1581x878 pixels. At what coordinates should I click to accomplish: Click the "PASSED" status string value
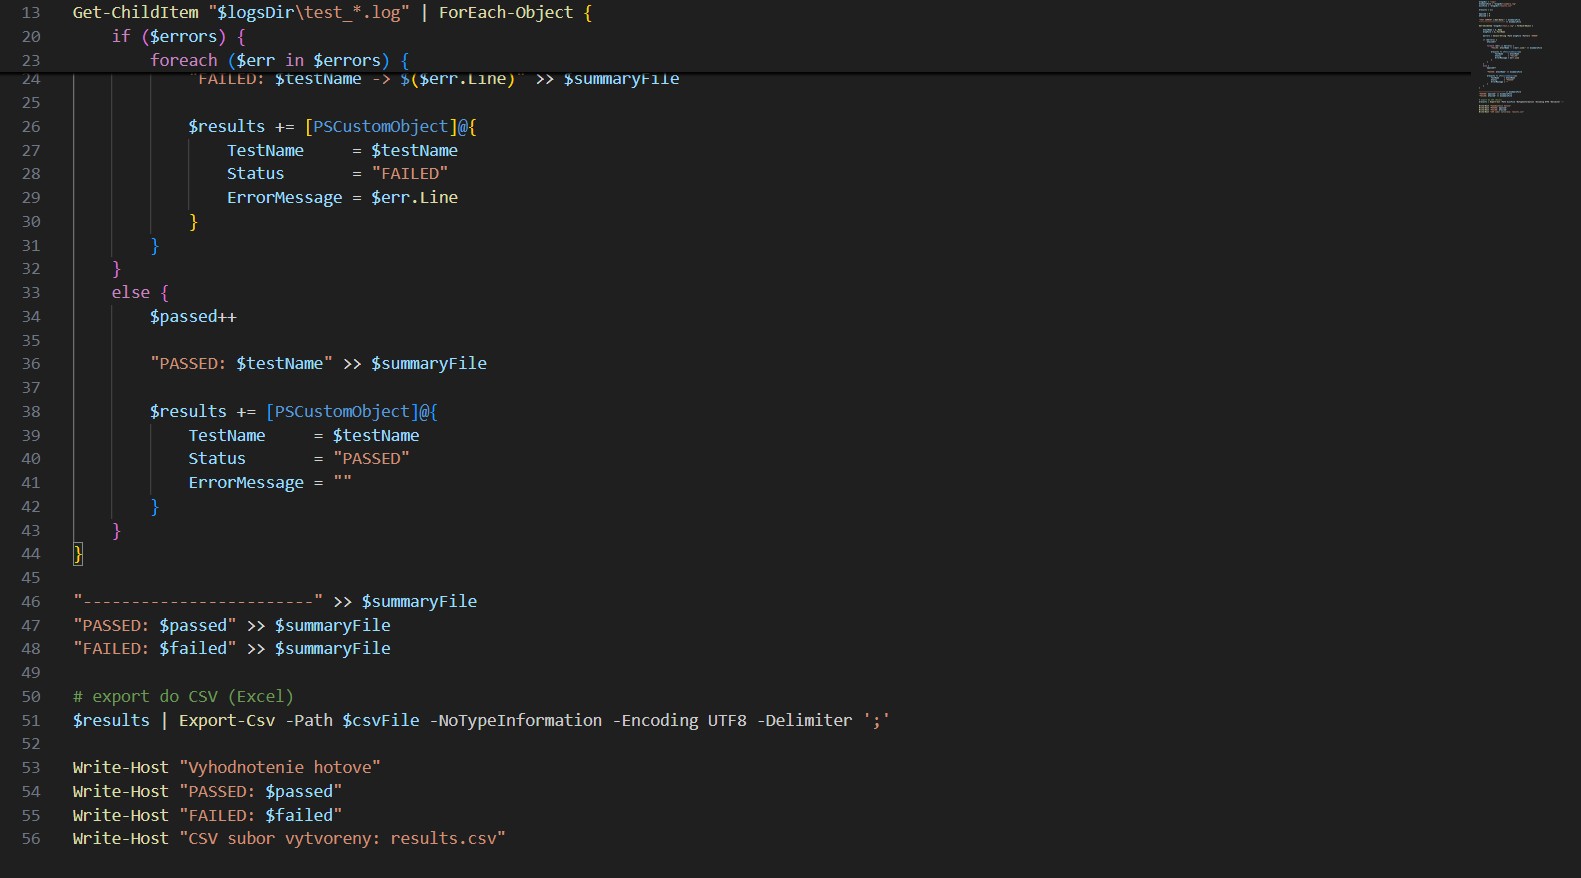371,459
